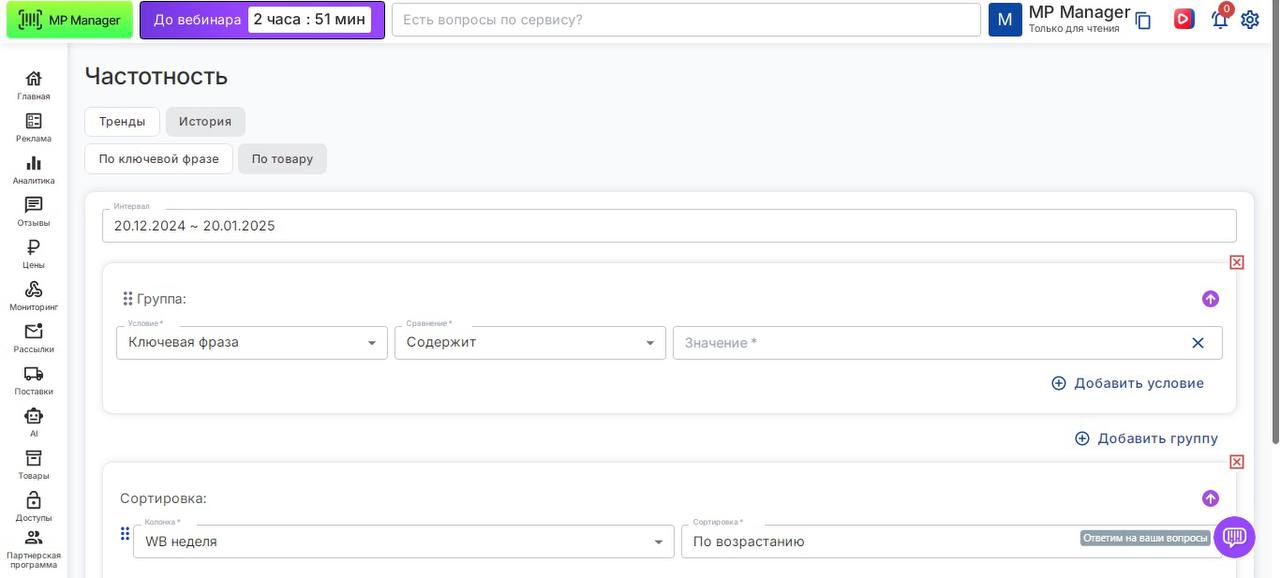The width and height of the screenshot is (1280, 578).
Task: Click Добавить условие button
Action: tap(1127, 383)
